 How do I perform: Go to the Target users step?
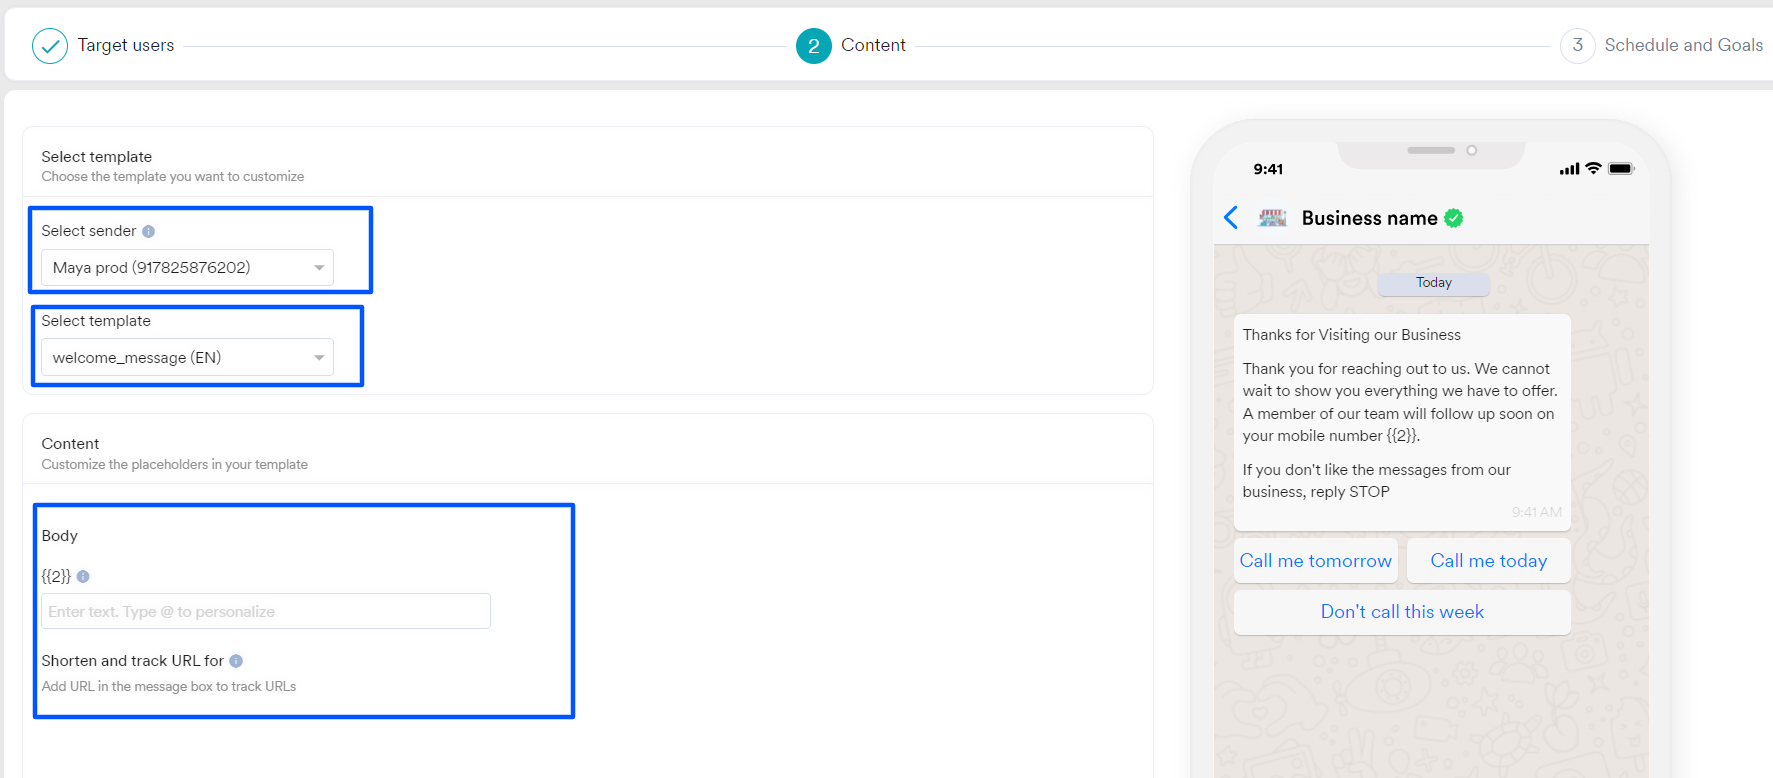[126, 46]
